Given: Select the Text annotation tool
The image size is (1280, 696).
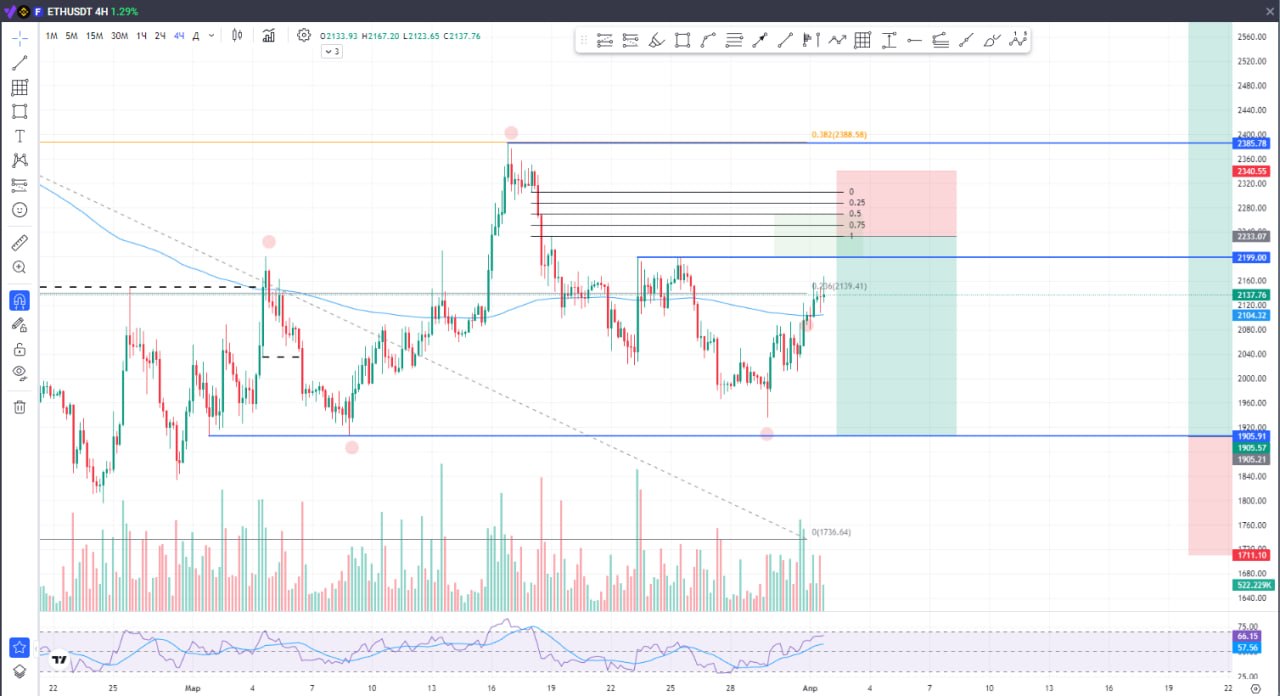Looking at the screenshot, I should [19, 136].
